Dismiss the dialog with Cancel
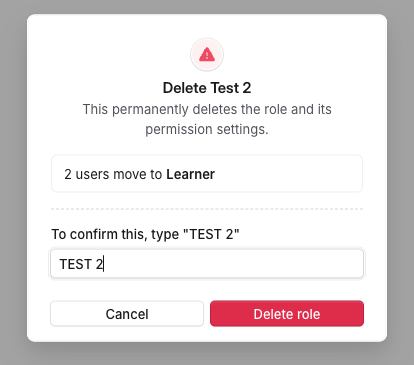 click(127, 313)
